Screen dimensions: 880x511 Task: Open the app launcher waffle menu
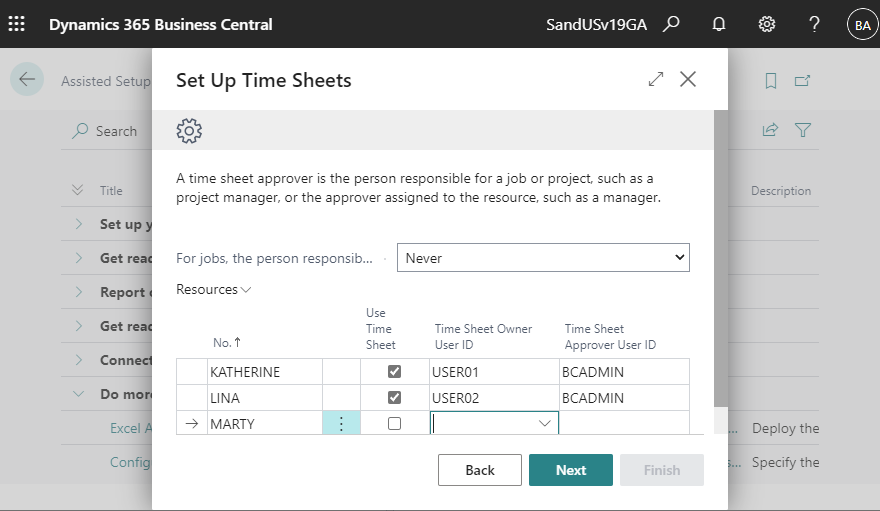coord(16,24)
